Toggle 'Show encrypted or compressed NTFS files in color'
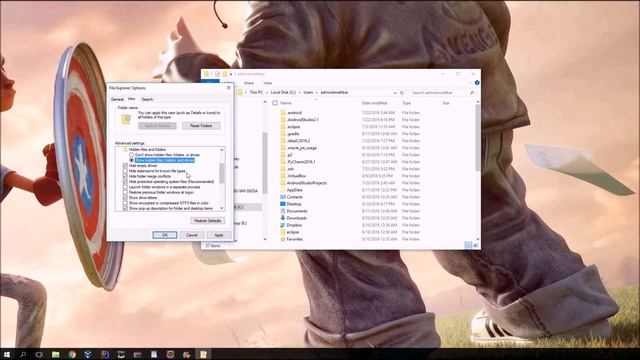640x360 pixels. (x=125, y=203)
